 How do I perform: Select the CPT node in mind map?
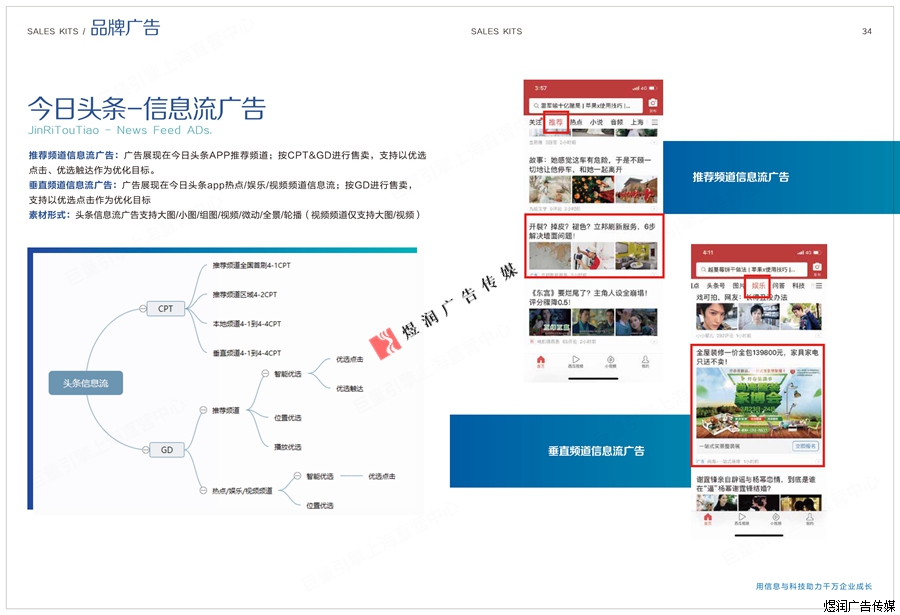coord(165,308)
